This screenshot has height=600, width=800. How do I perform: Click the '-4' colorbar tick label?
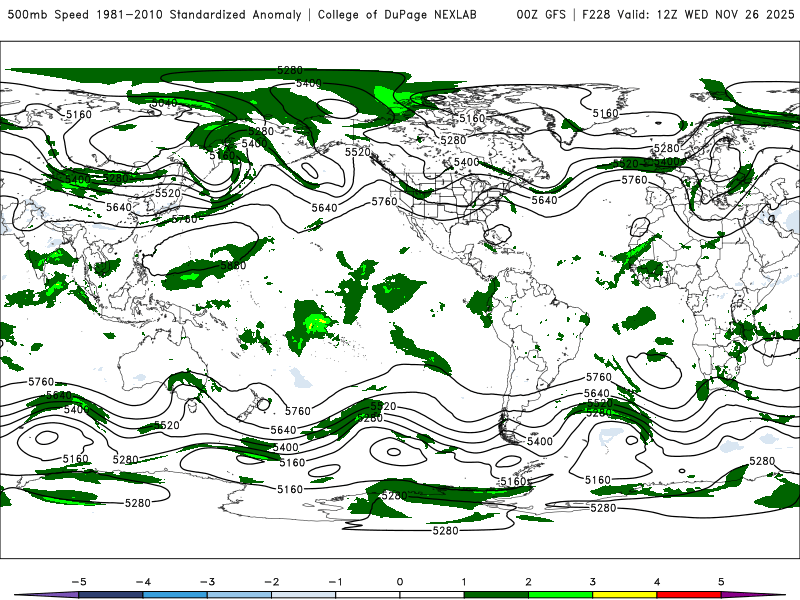coord(143,582)
